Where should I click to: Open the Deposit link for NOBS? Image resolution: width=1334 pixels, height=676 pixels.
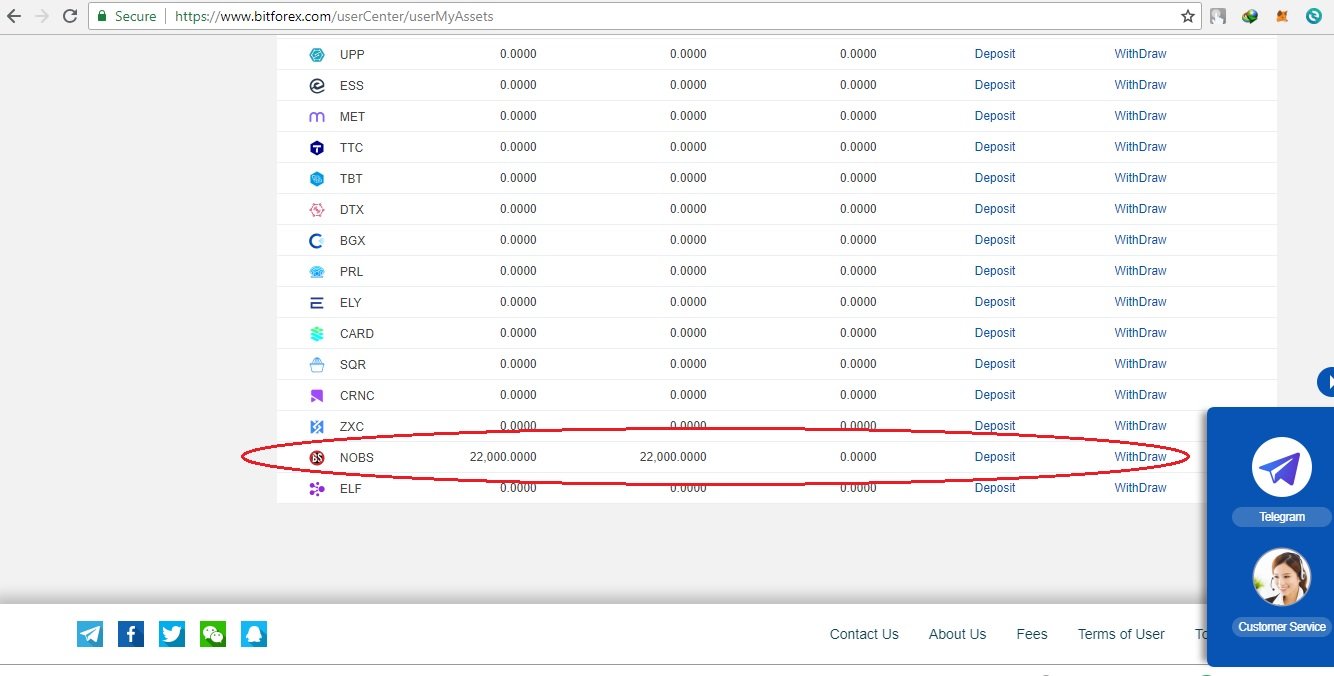[995, 457]
